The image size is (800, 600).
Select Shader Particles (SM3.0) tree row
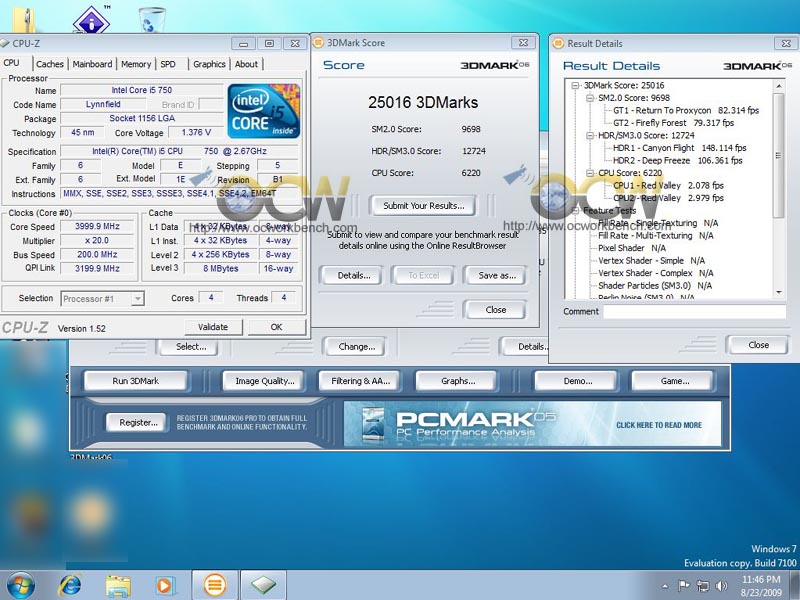(x=655, y=286)
